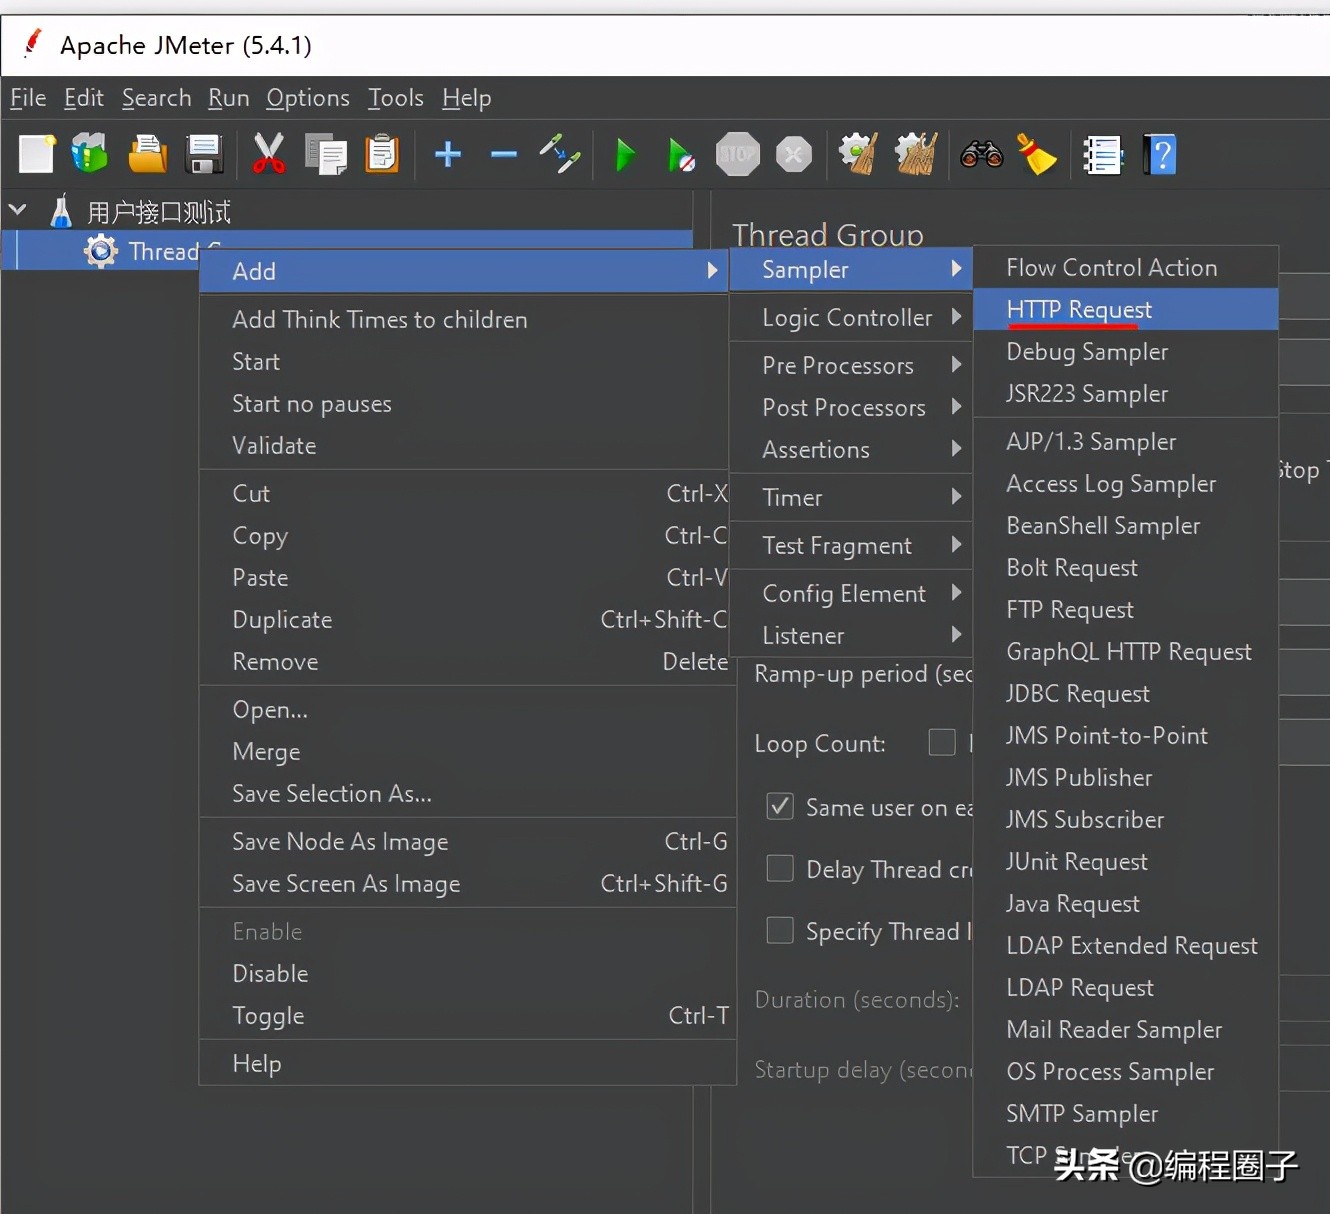Click the Cut scissors icon

pyautogui.click(x=268, y=154)
